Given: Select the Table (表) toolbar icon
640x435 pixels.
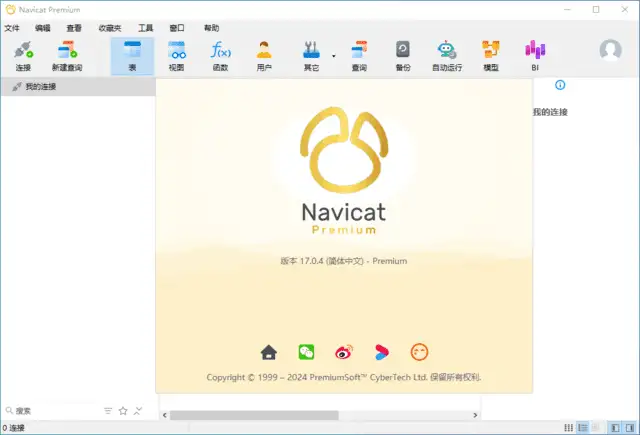Looking at the screenshot, I should click(132, 56).
